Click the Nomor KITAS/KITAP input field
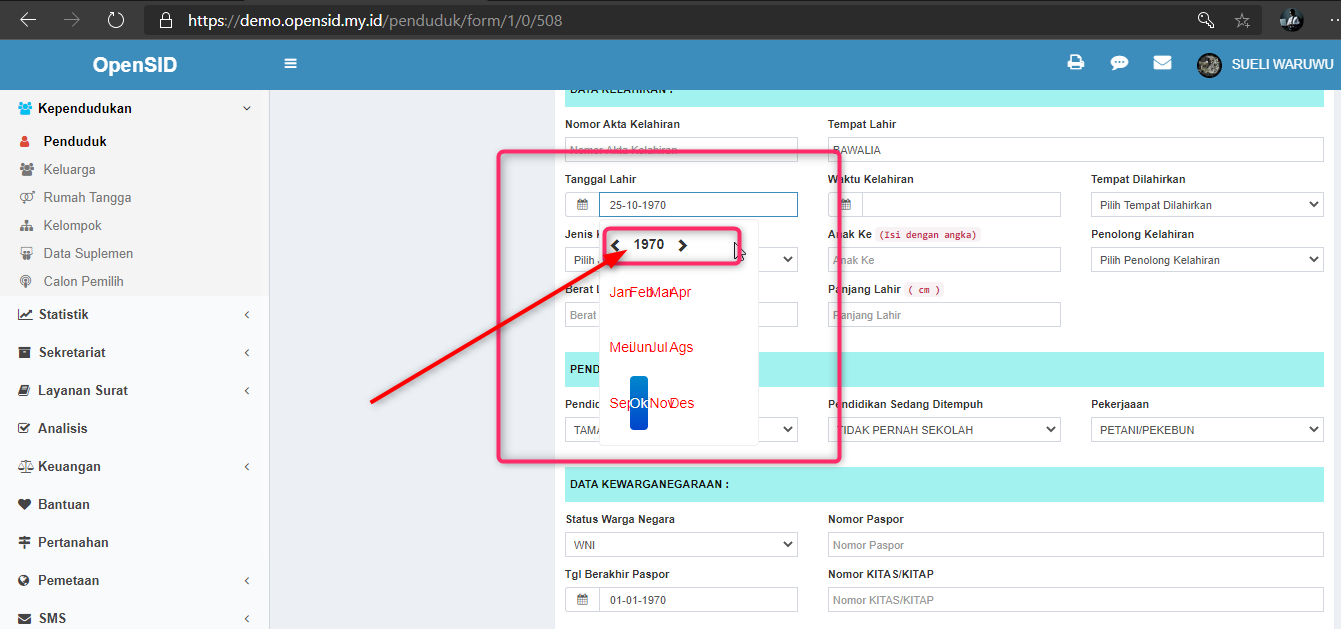This screenshot has width=1341, height=629. click(x=1076, y=600)
